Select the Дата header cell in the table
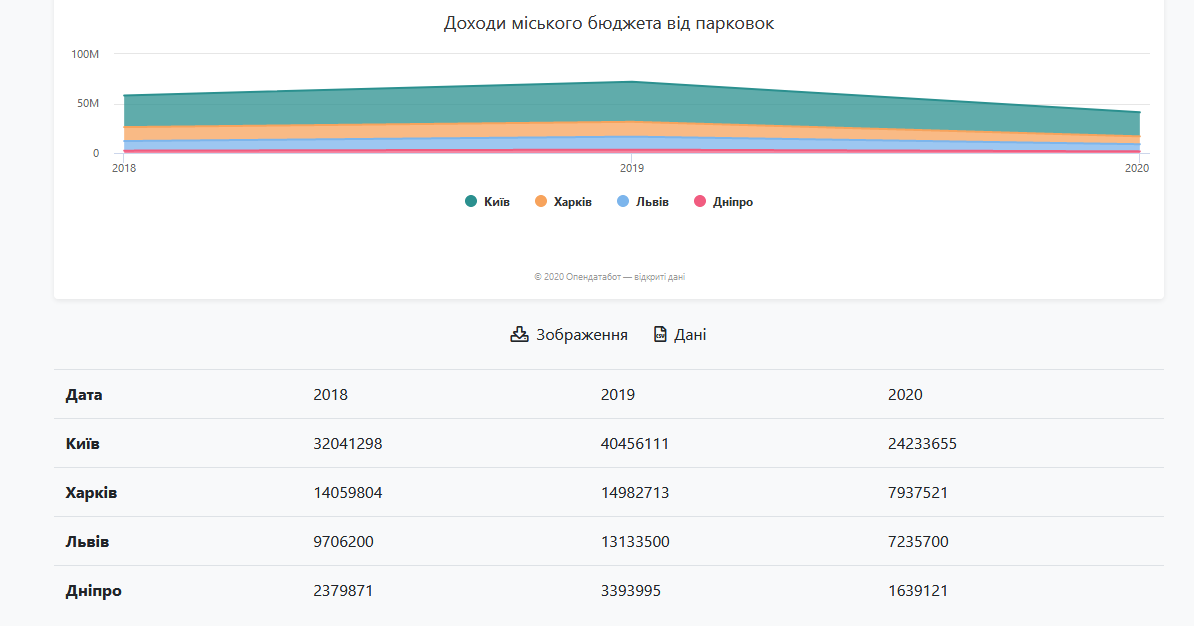This screenshot has width=1194, height=626. [x=84, y=395]
